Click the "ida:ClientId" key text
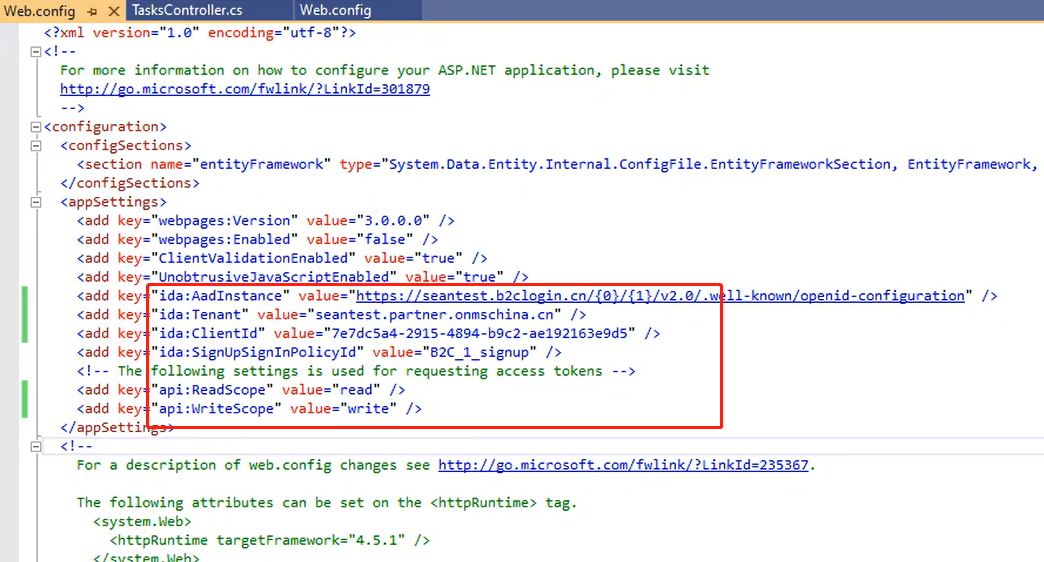The height and width of the screenshot is (562, 1044). tap(208, 333)
